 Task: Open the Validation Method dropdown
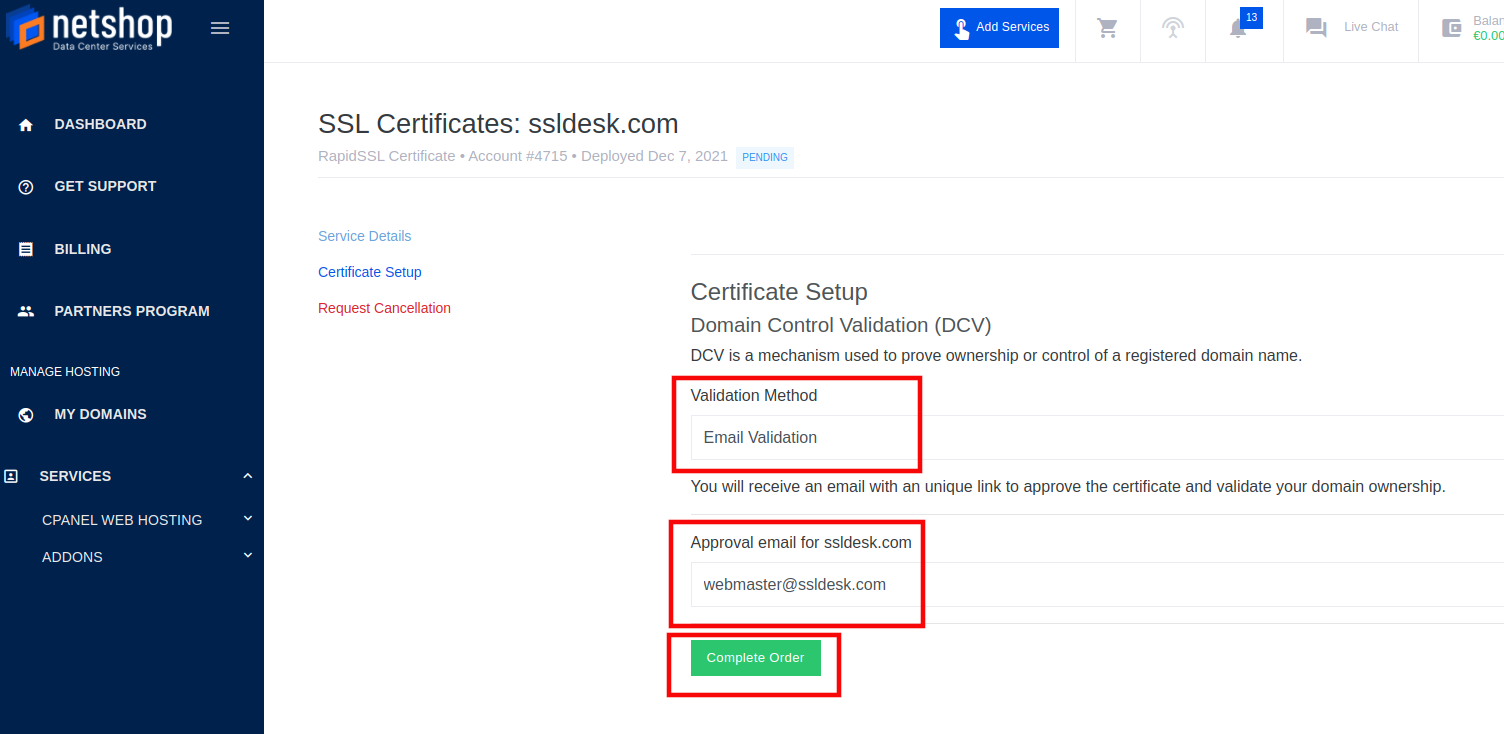(x=1097, y=438)
